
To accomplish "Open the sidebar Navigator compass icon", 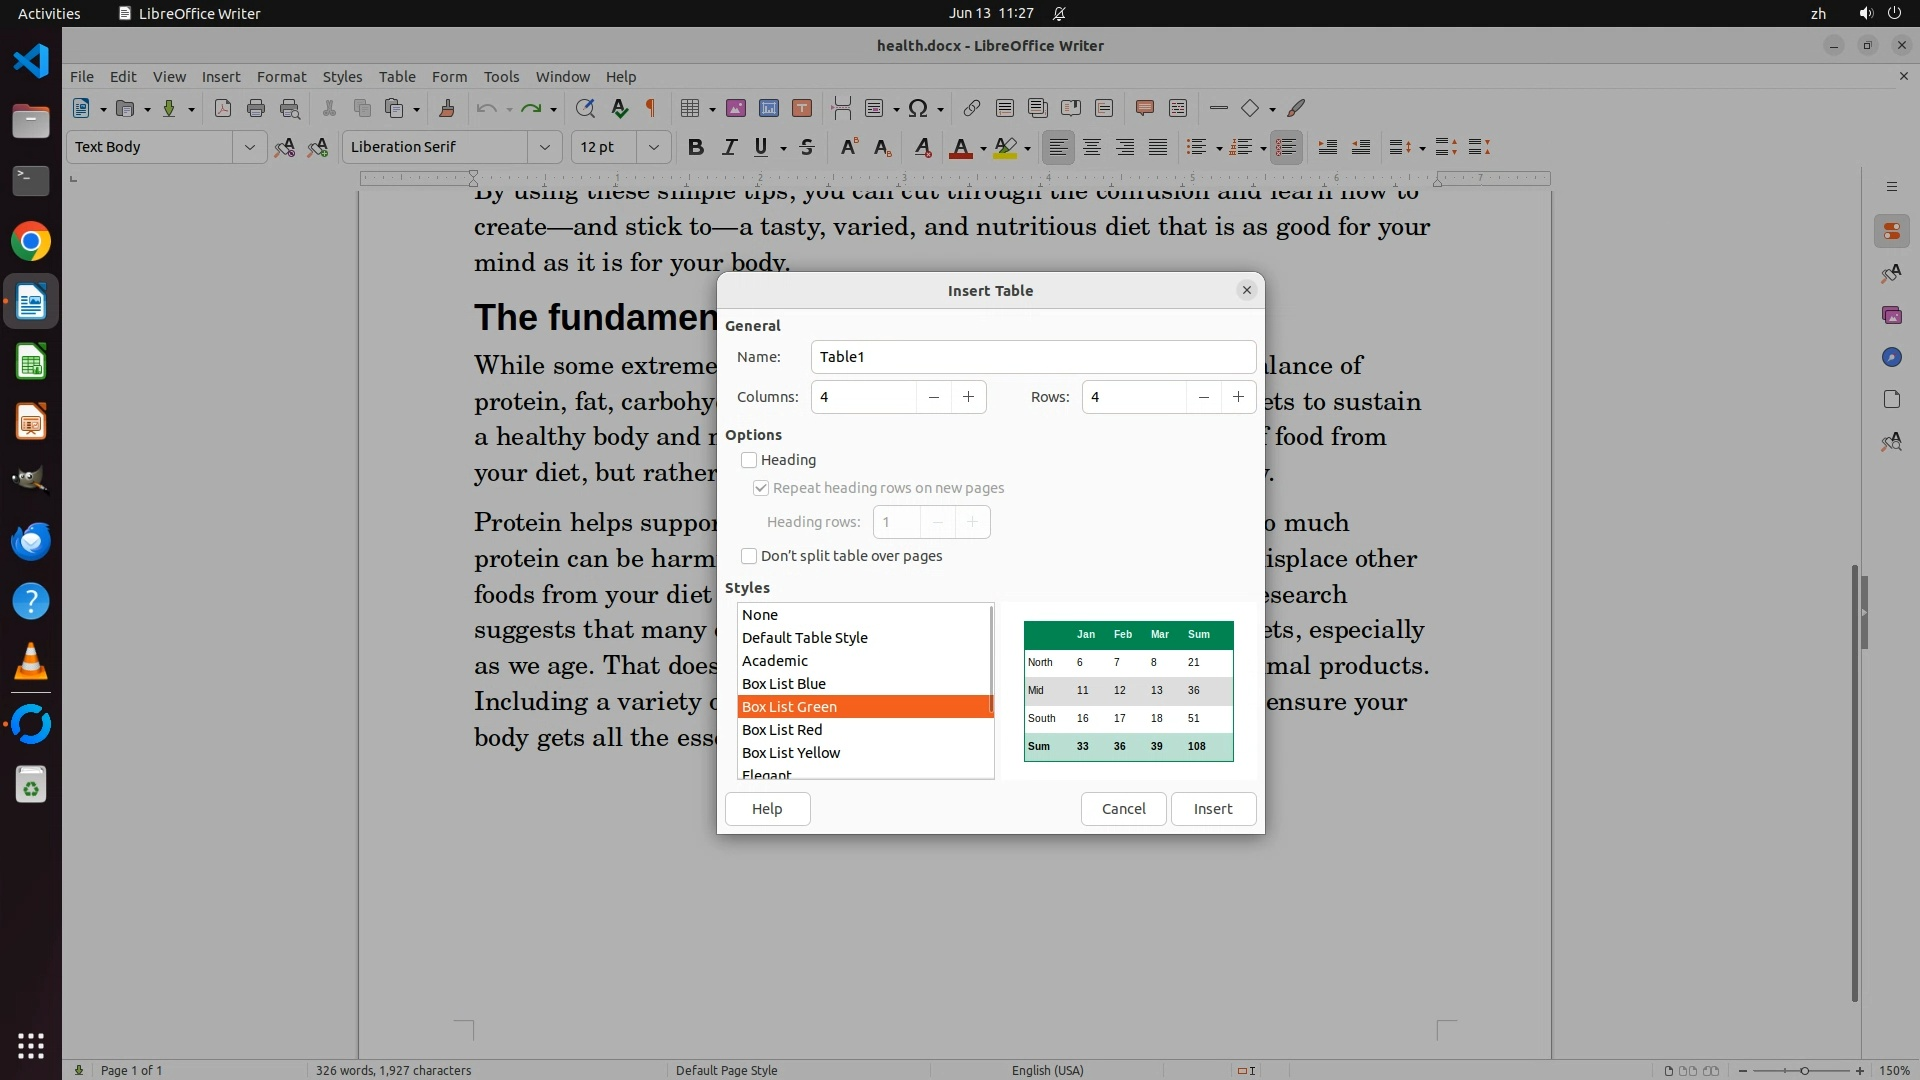I will tap(1891, 357).
